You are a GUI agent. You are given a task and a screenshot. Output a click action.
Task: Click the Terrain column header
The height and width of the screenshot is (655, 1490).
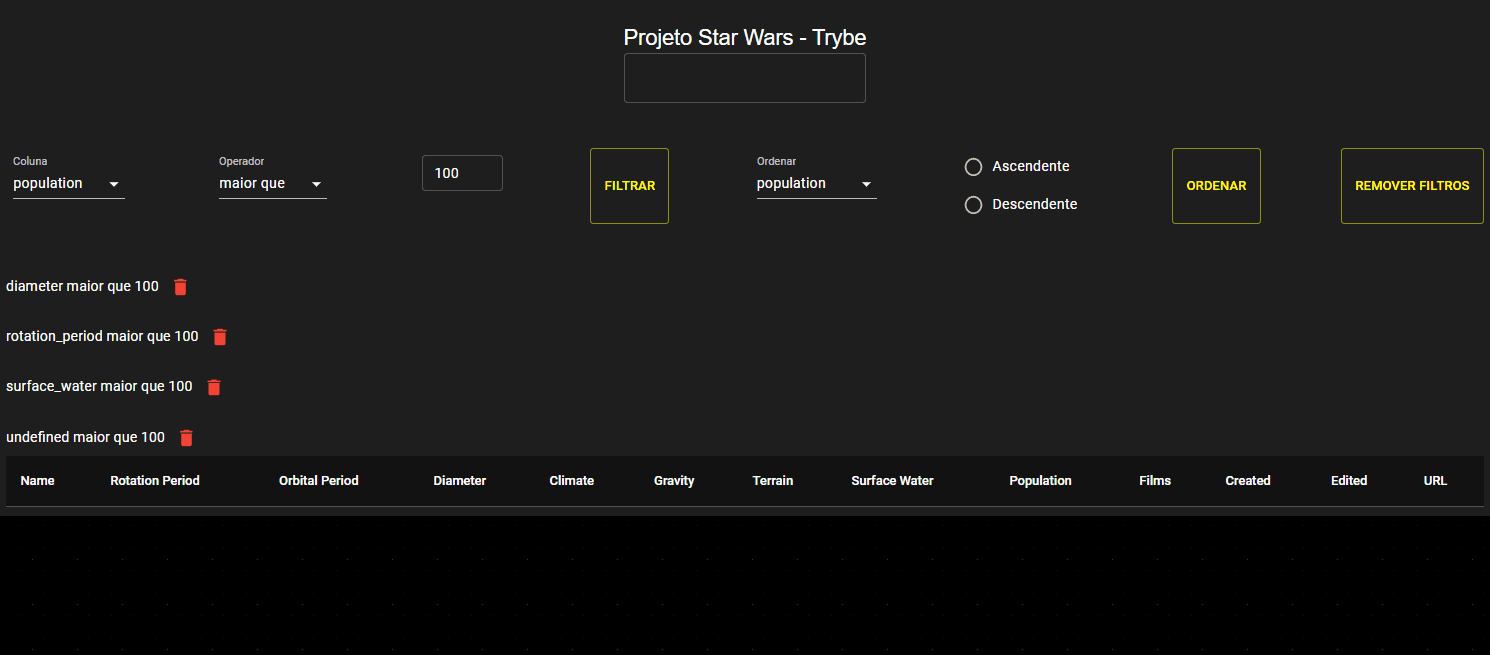(x=773, y=481)
